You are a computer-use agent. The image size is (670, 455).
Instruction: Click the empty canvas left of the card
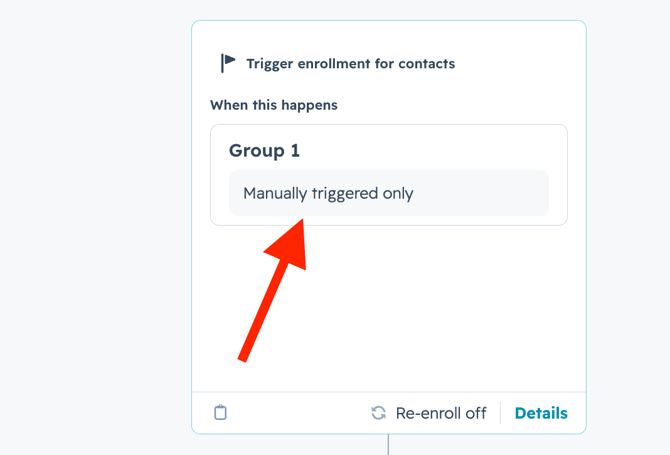coord(95,230)
